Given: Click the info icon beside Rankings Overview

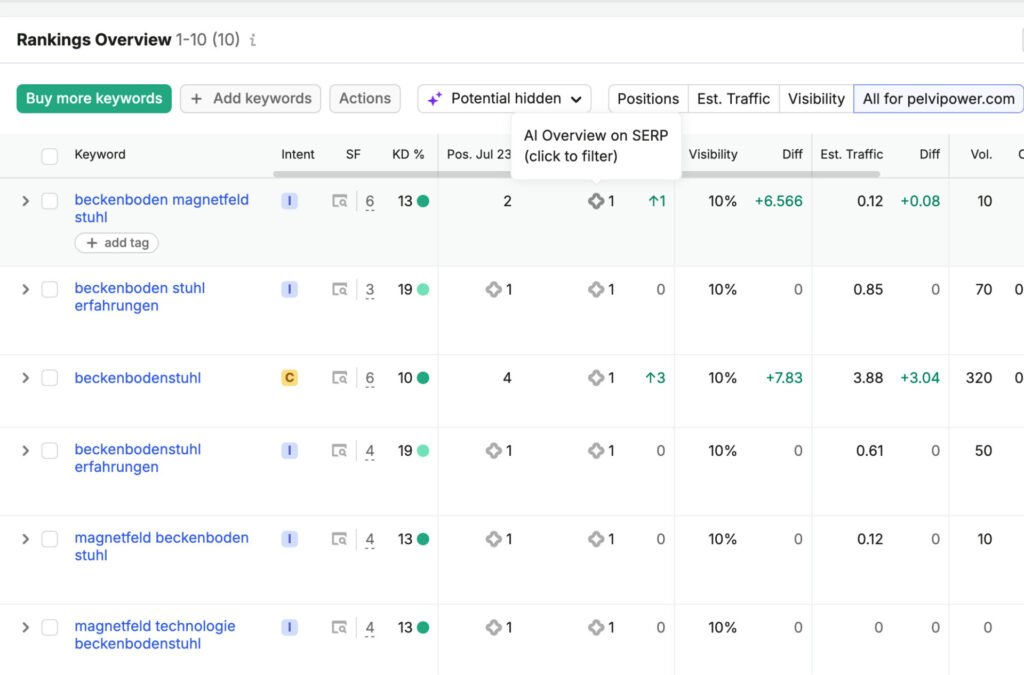Looking at the screenshot, I should (x=253, y=40).
